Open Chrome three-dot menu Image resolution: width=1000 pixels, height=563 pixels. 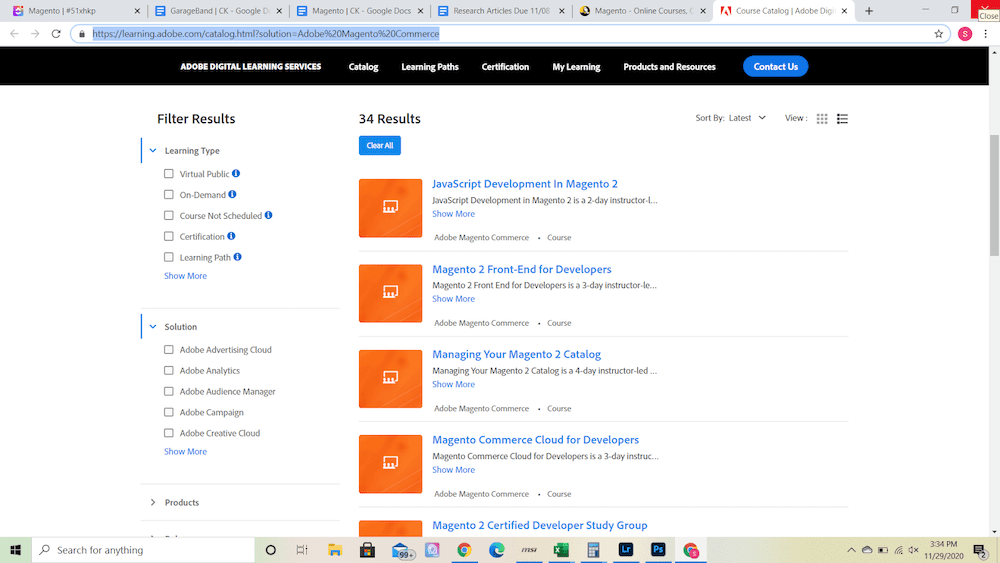pyautogui.click(x=985, y=34)
